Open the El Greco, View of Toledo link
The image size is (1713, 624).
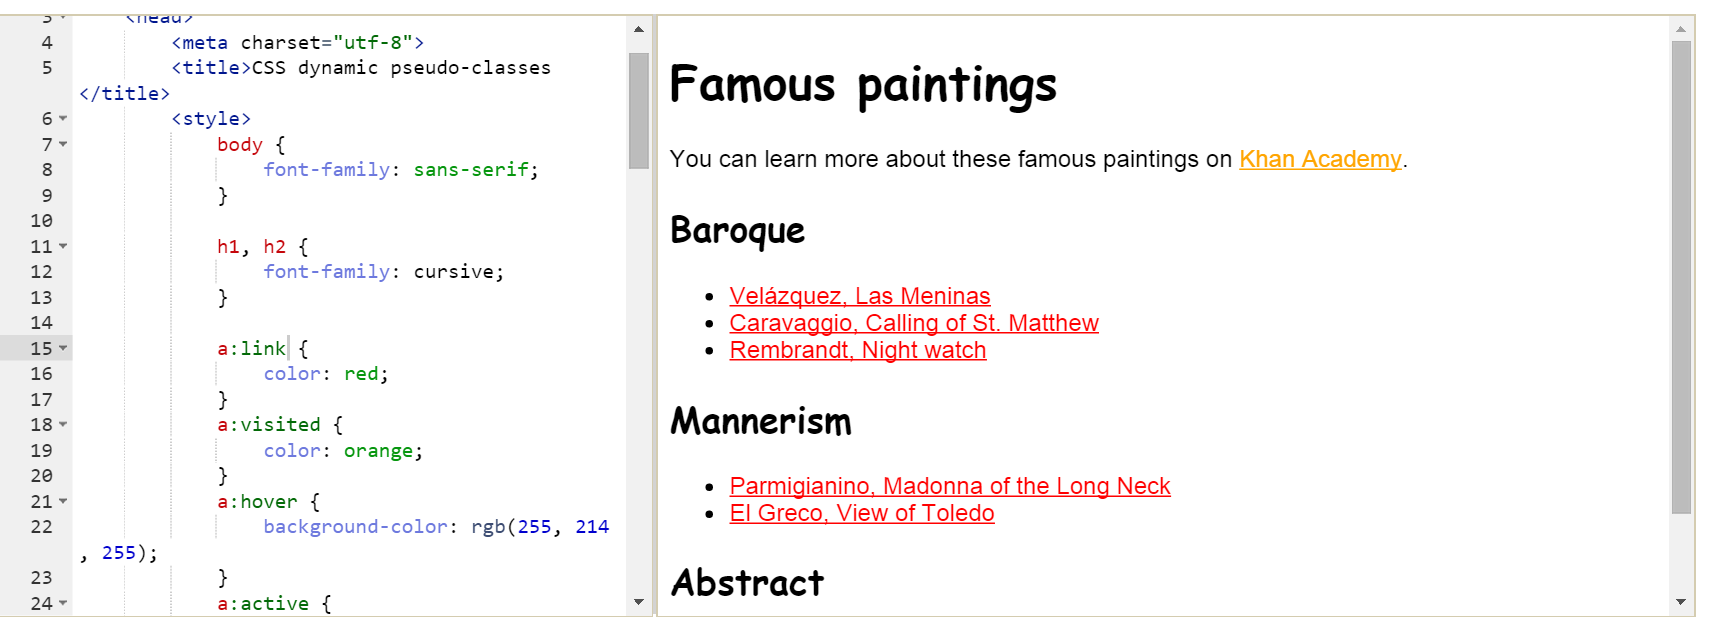coord(862,513)
